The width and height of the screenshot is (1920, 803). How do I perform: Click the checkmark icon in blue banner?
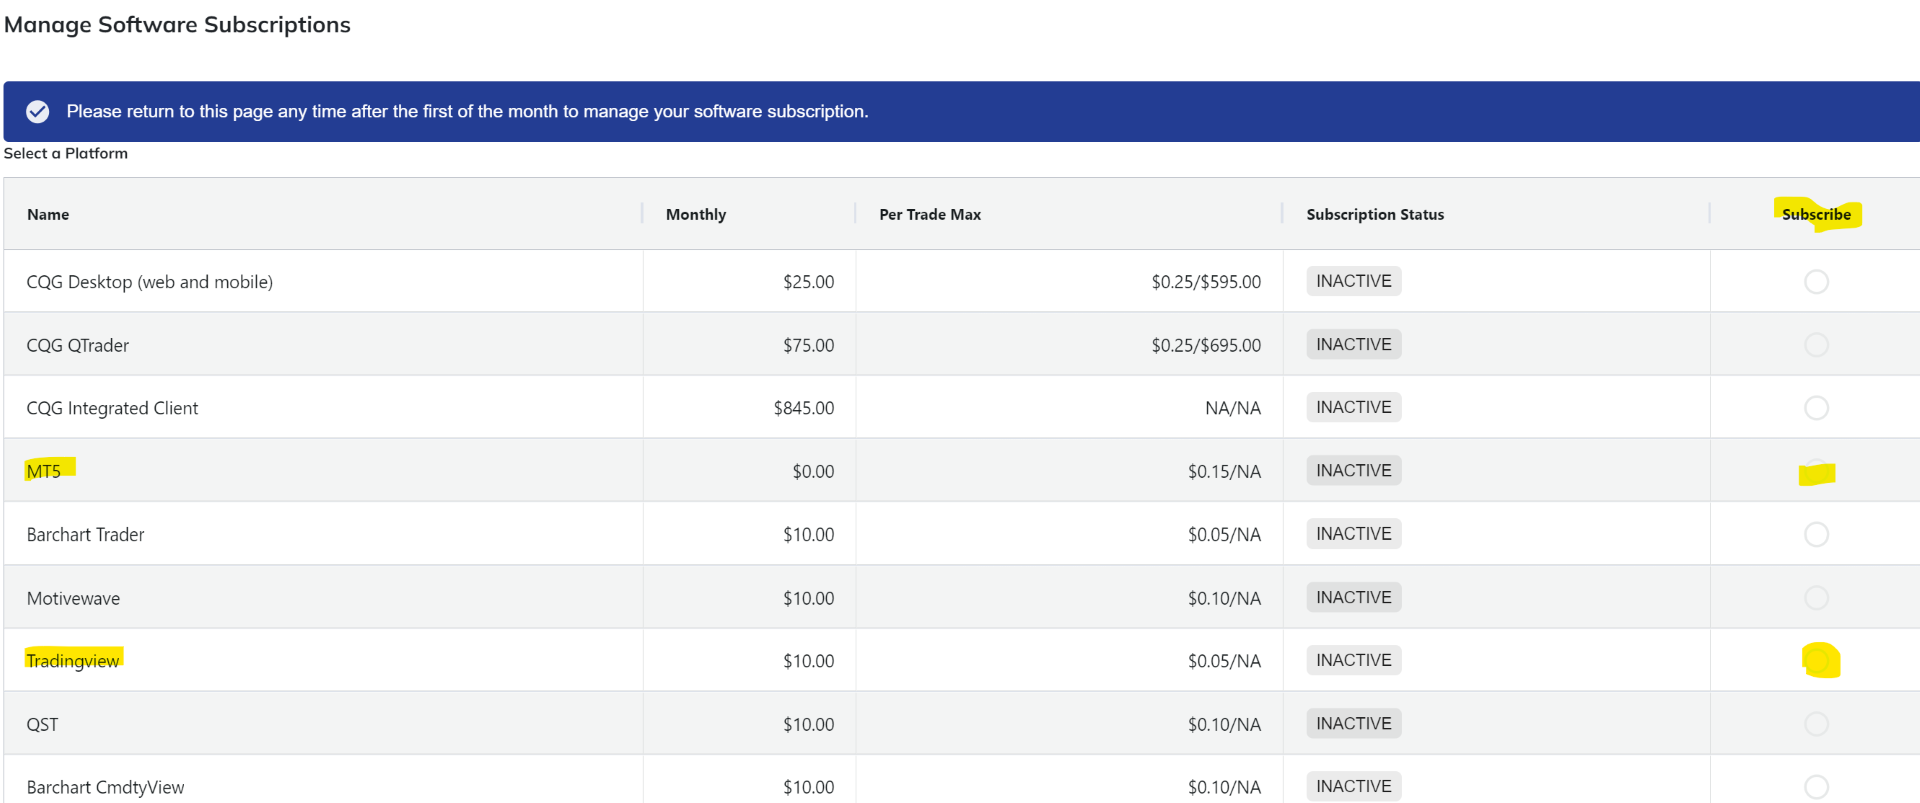point(38,112)
